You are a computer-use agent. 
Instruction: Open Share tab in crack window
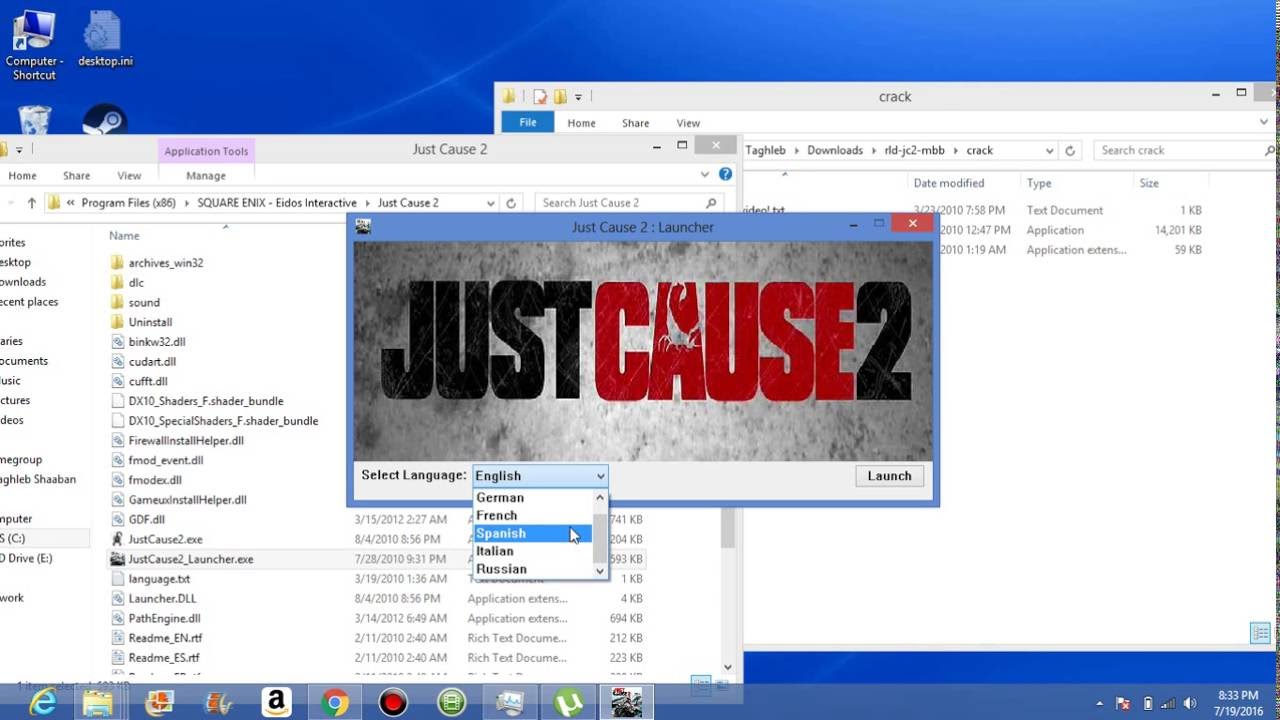636,123
